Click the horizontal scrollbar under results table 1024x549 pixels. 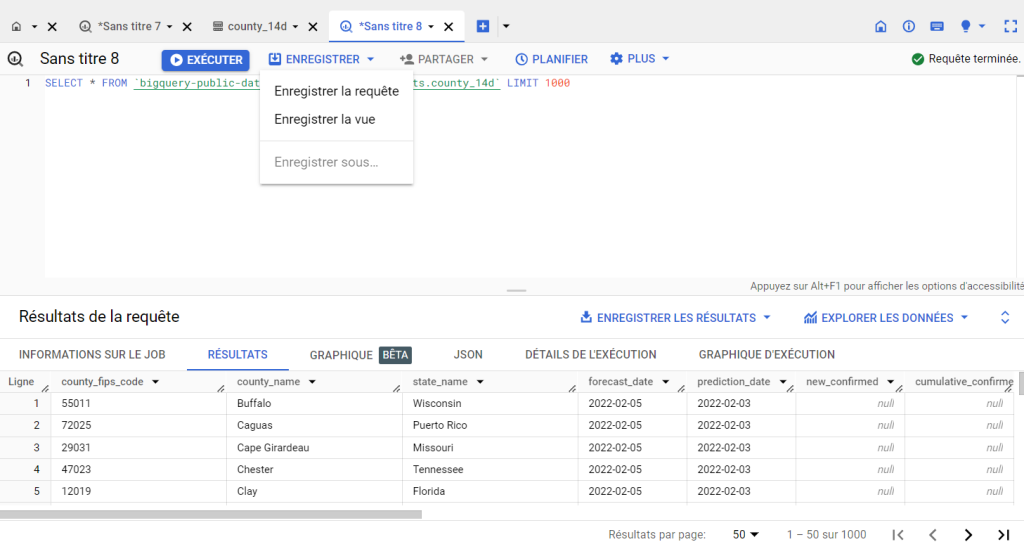(210, 515)
